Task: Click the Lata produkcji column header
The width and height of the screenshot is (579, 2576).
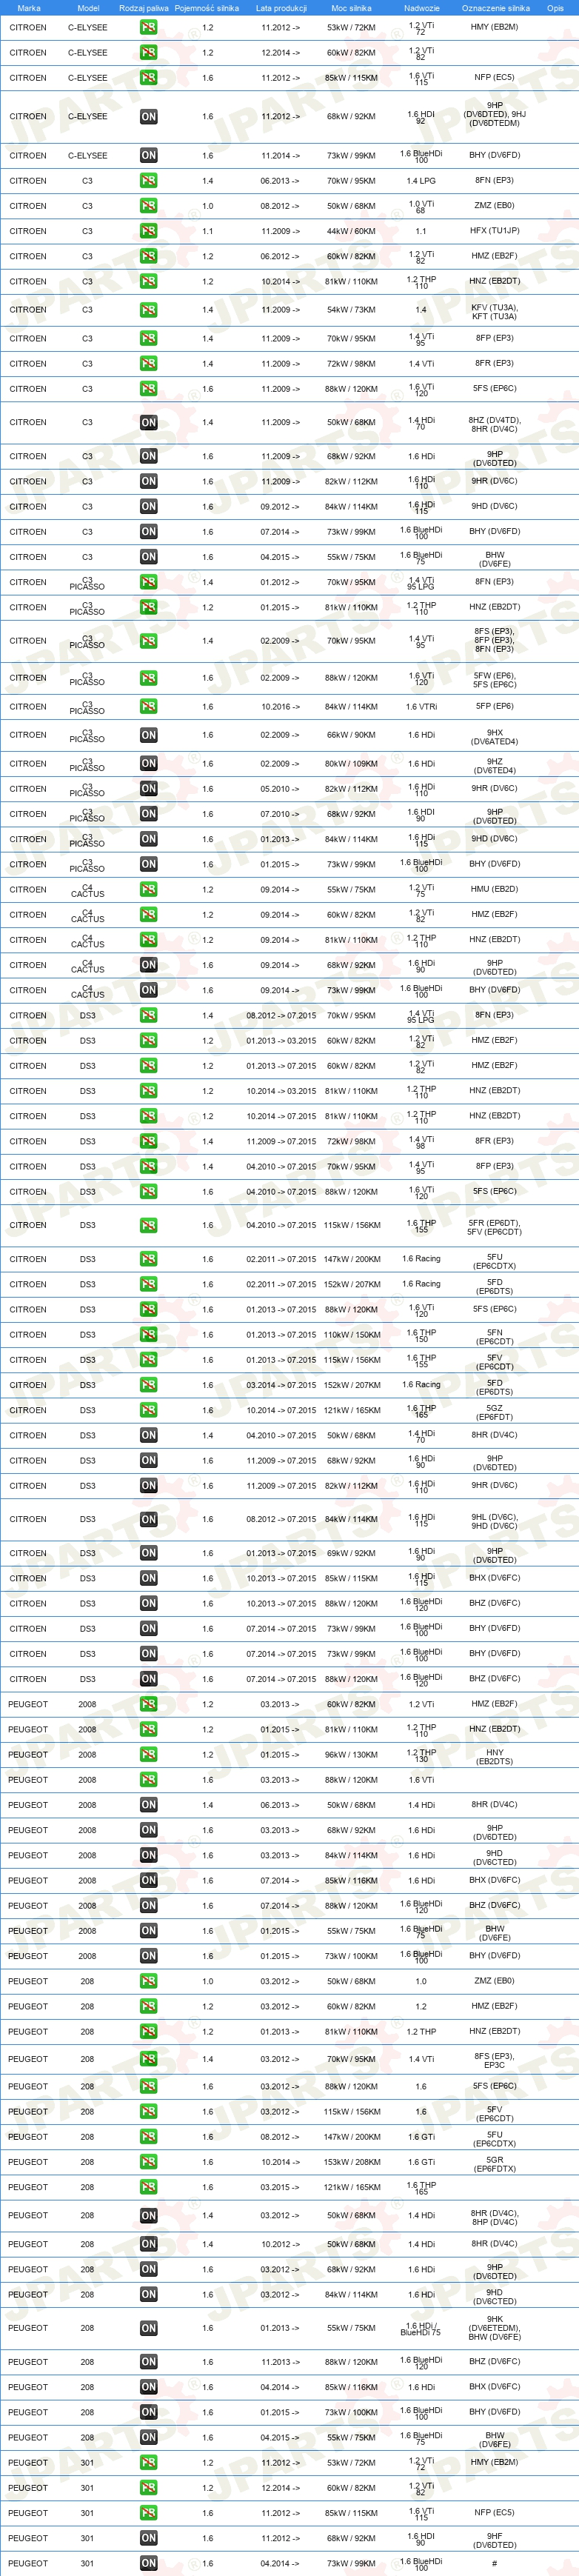Action: (x=281, y=8)
